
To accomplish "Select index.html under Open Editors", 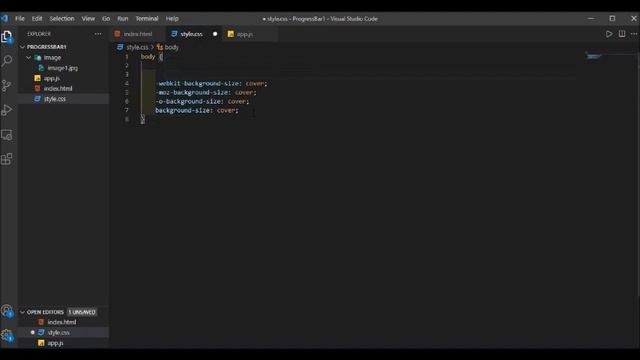I will pos(63,322).
